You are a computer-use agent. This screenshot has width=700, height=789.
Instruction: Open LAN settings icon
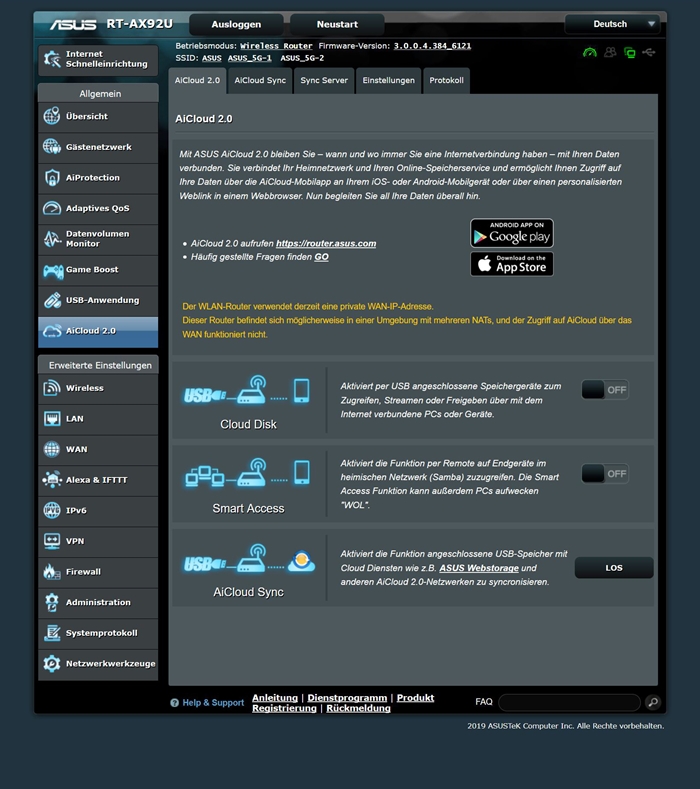(x=52, y=419)
